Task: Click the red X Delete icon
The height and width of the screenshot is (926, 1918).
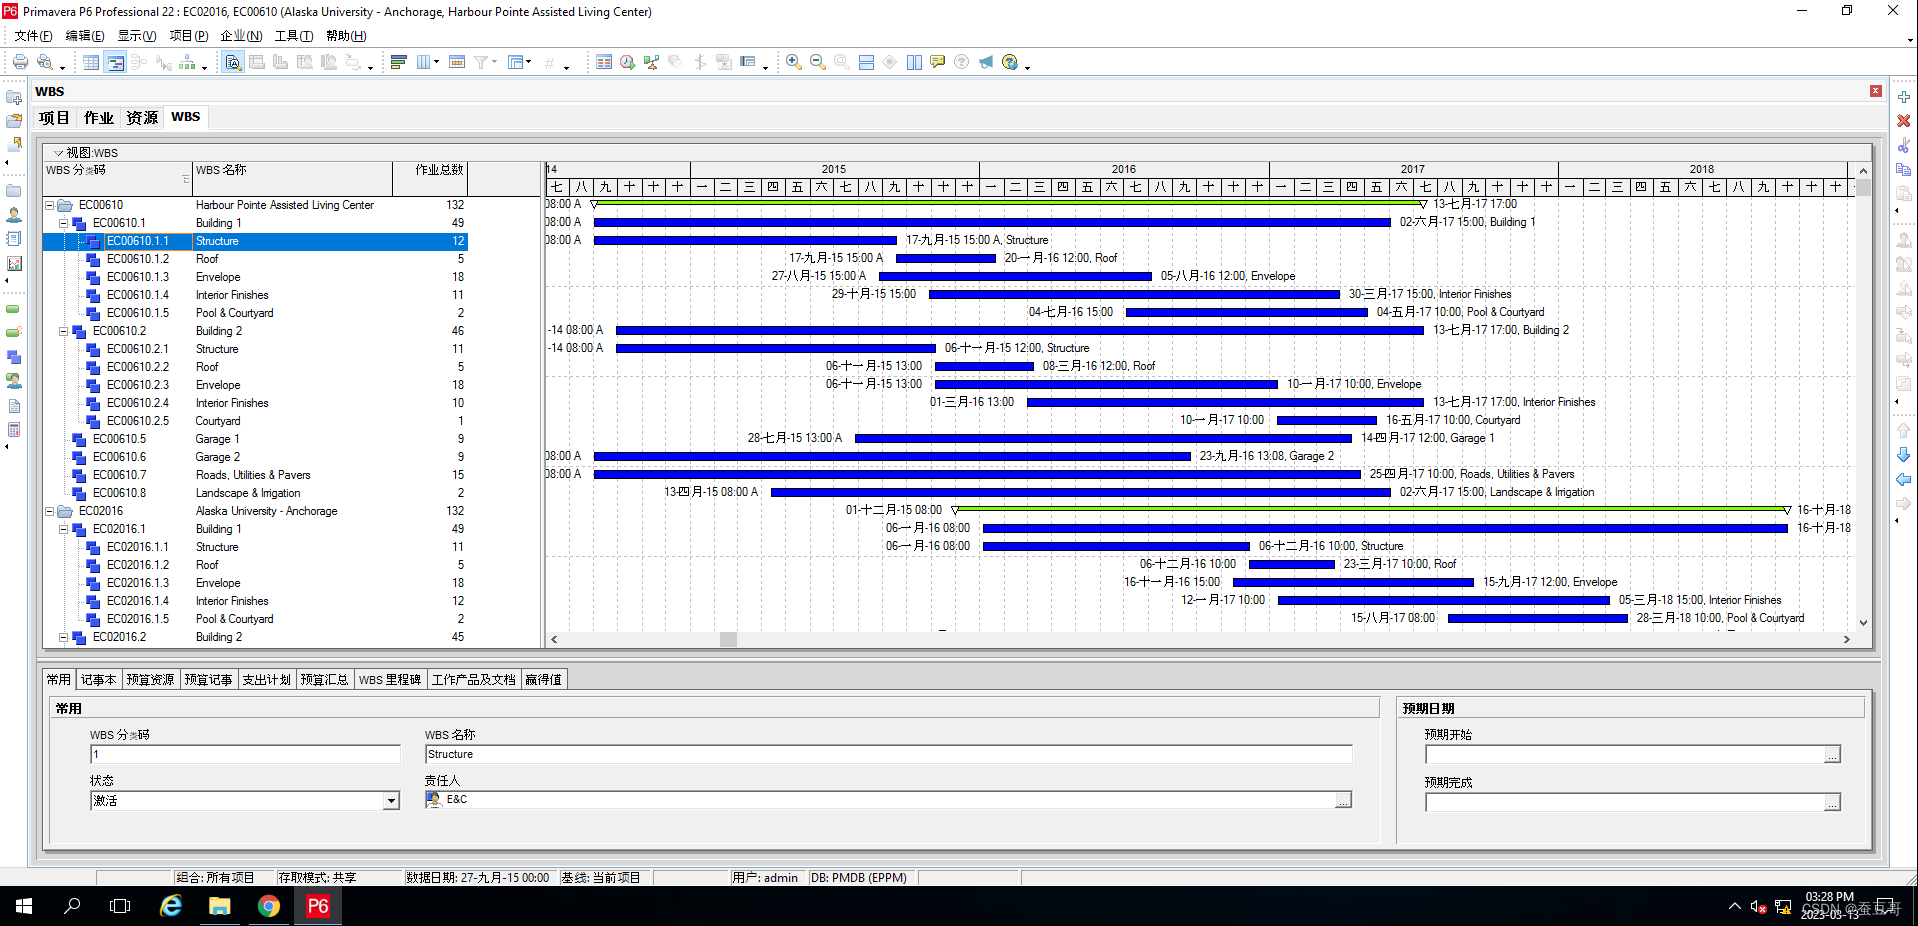Action: click(1904, 121)
